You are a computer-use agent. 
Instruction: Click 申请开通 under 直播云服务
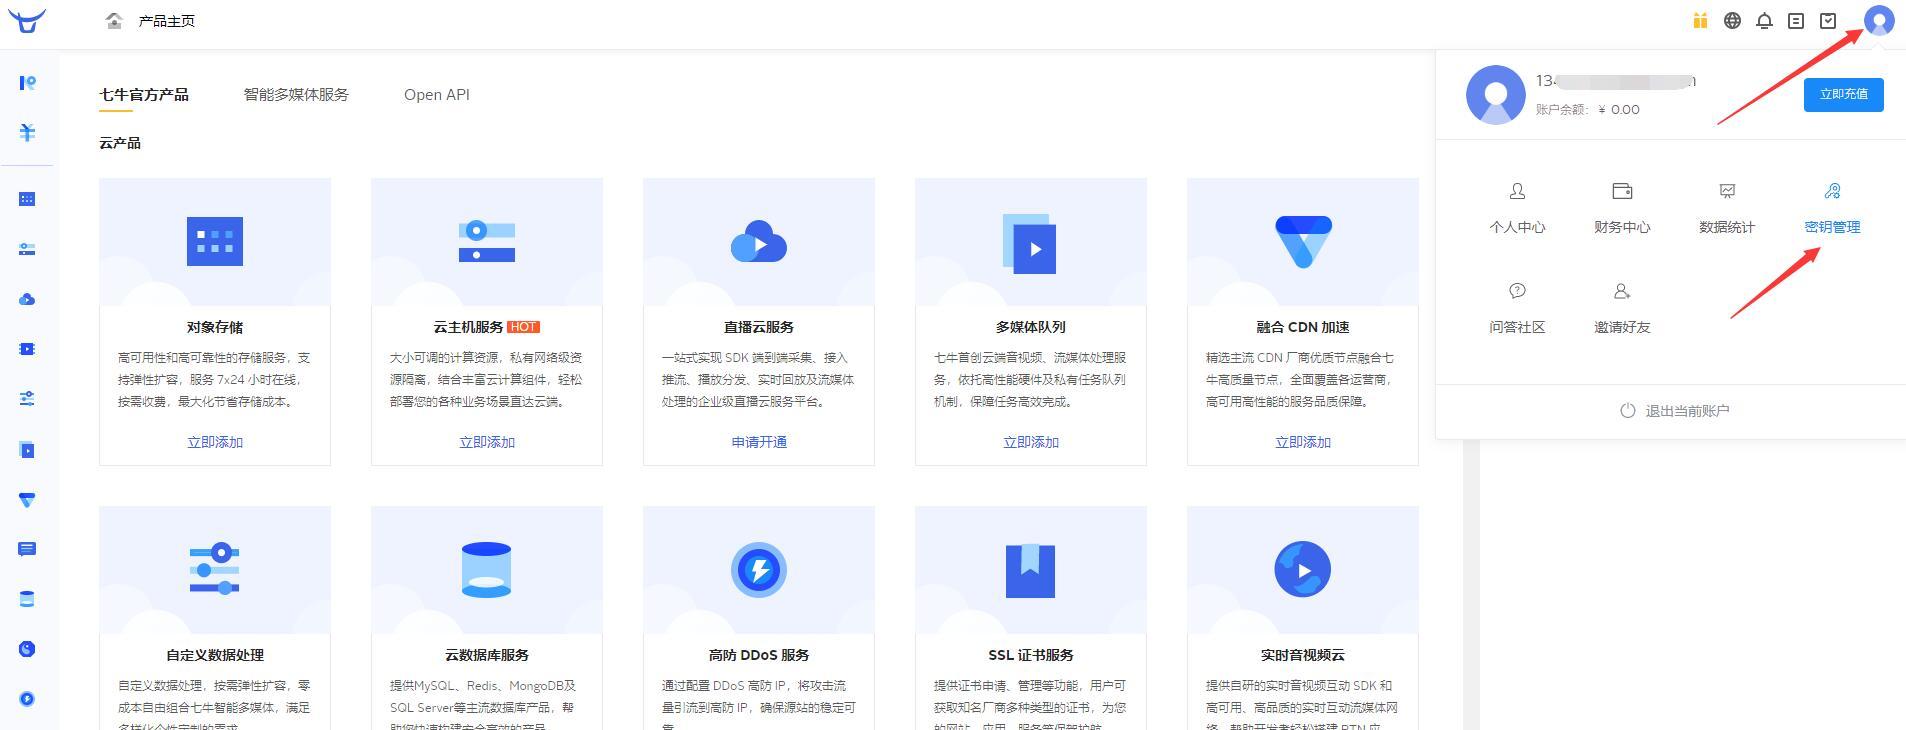click(x=759, y=442)
